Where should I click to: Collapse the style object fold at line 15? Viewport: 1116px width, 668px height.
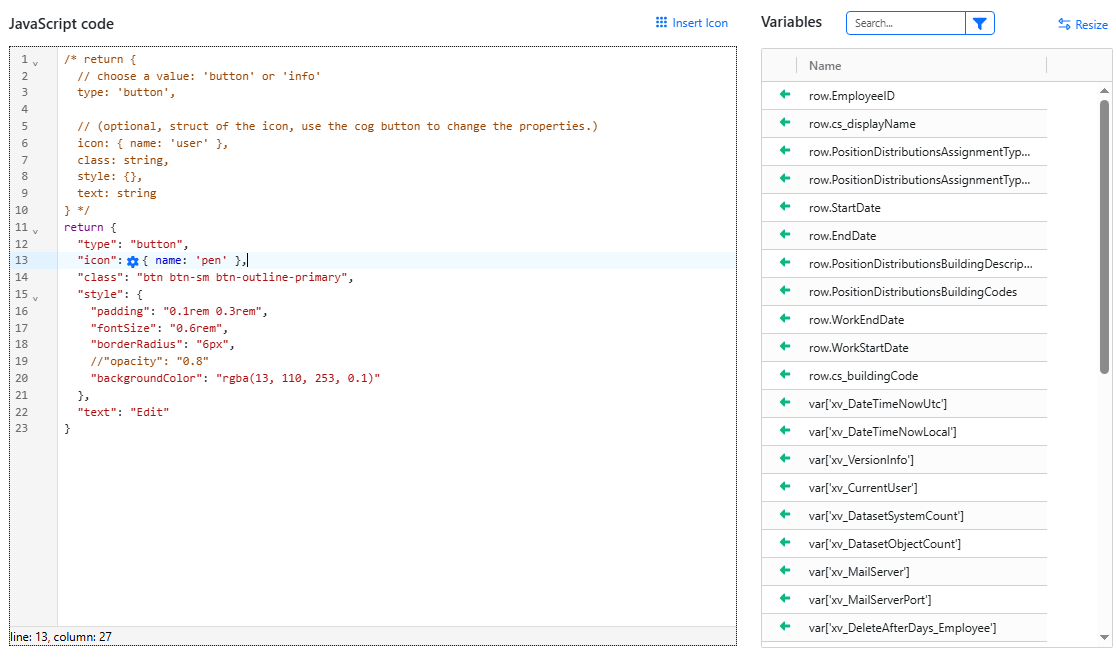36,297
